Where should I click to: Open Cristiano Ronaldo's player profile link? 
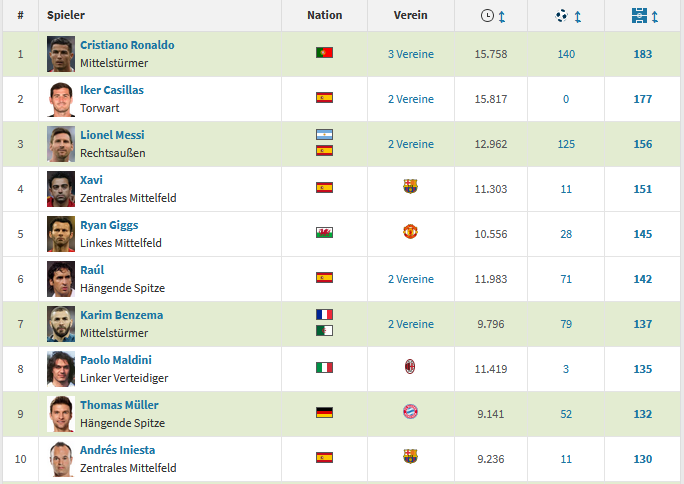[x=127, y=45]
